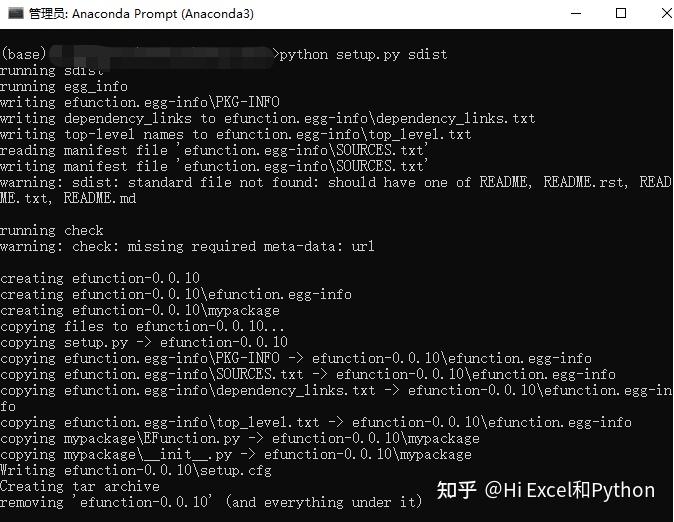The image size is (674, 522).
Task: Click the missing meta-data url warning
Action: tap(187, 246)
